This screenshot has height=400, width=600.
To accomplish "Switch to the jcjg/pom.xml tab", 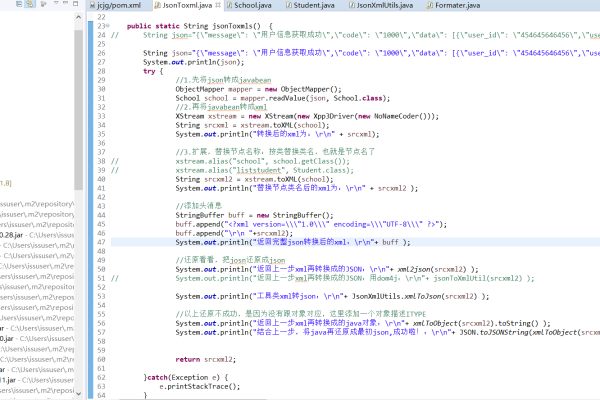I will pos(115,5).
